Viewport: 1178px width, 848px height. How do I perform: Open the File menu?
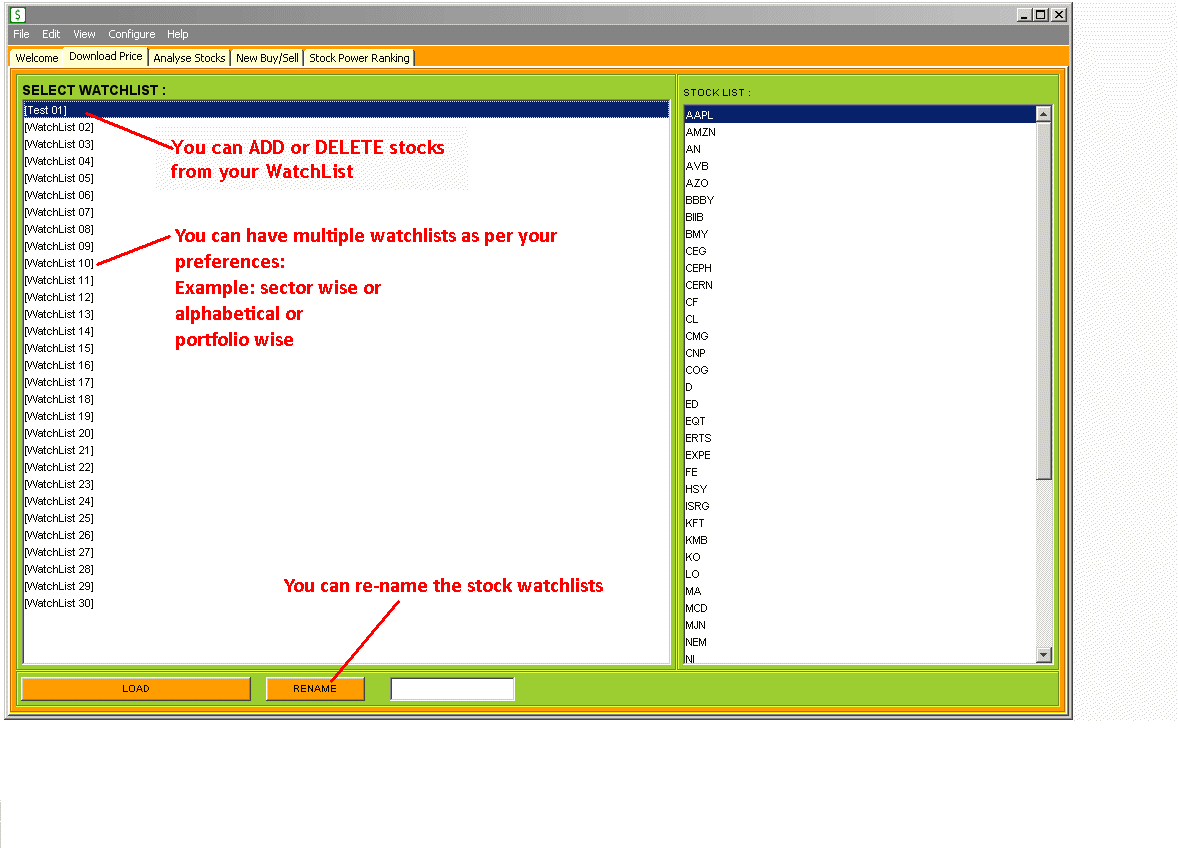[x=21, y=34]
